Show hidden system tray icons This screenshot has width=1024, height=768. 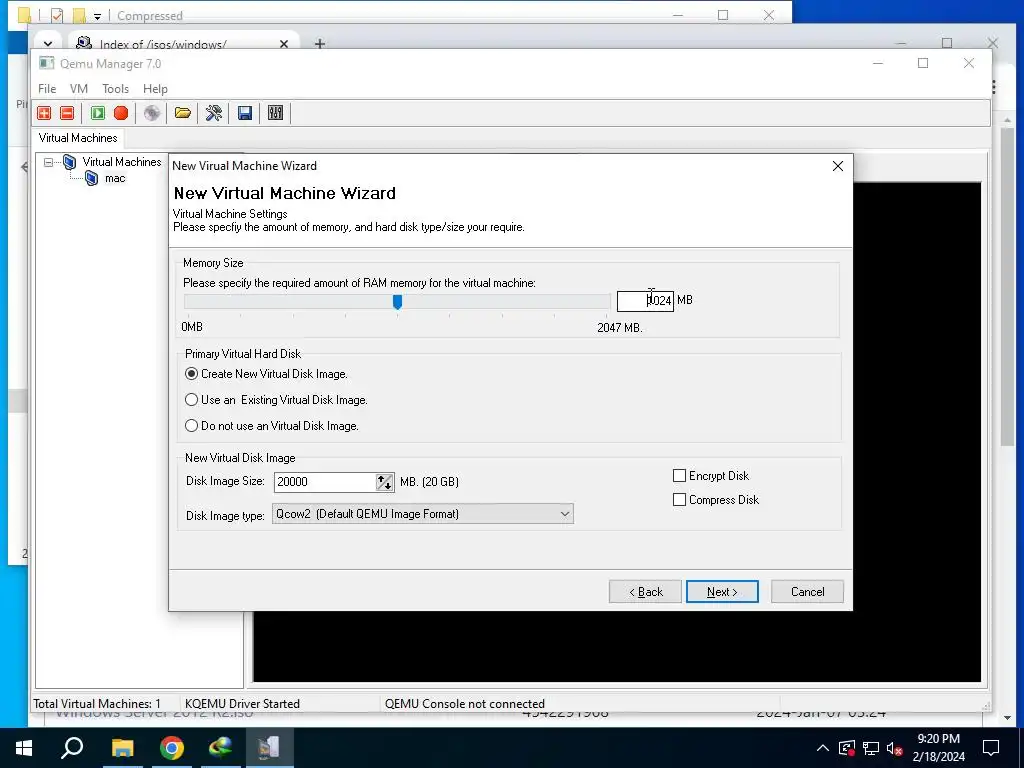tap(823, 748)
